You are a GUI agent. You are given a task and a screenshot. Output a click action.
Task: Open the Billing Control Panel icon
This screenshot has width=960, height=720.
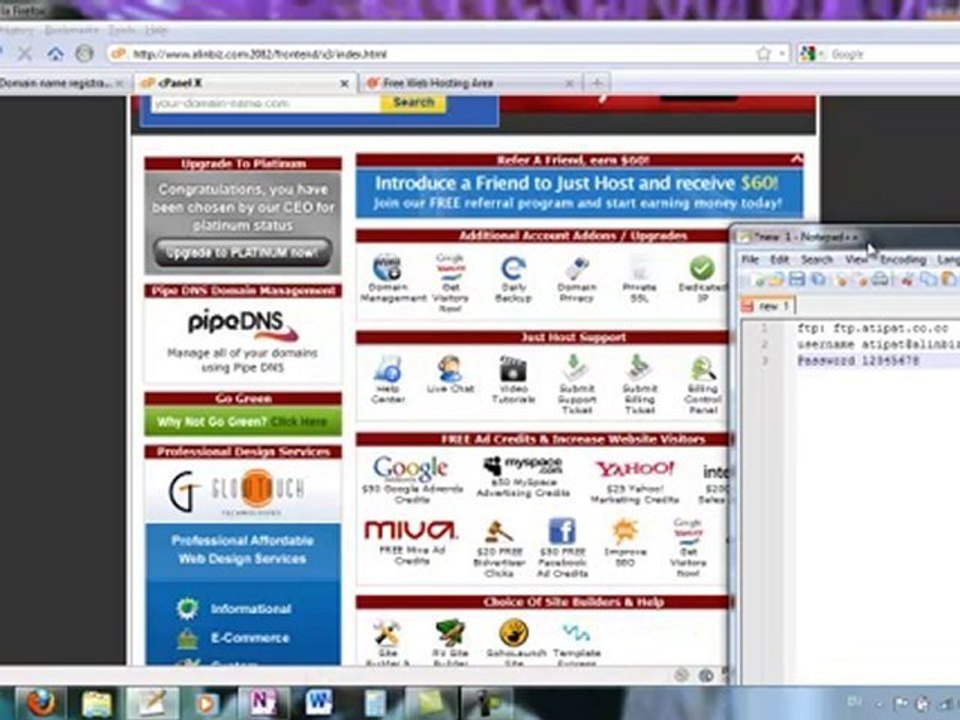point(703,369)
